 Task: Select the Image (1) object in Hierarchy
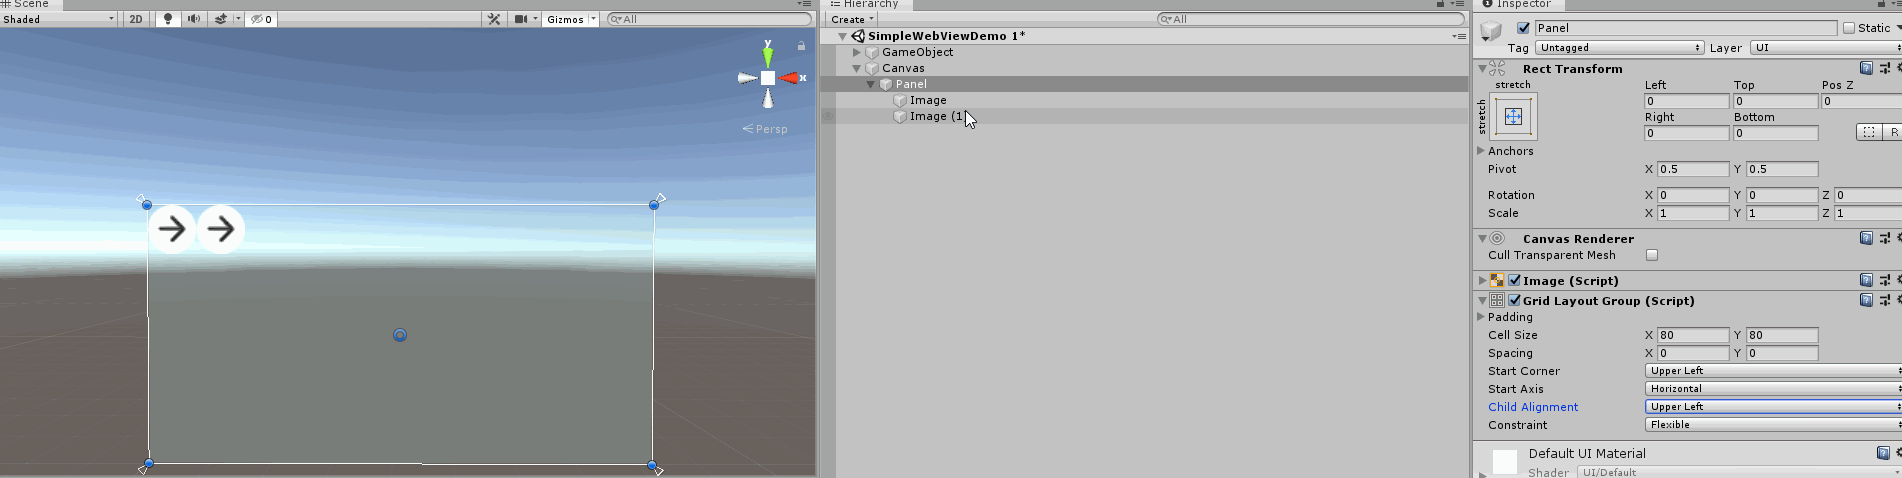pyautogui.click(x=937, y=116)
